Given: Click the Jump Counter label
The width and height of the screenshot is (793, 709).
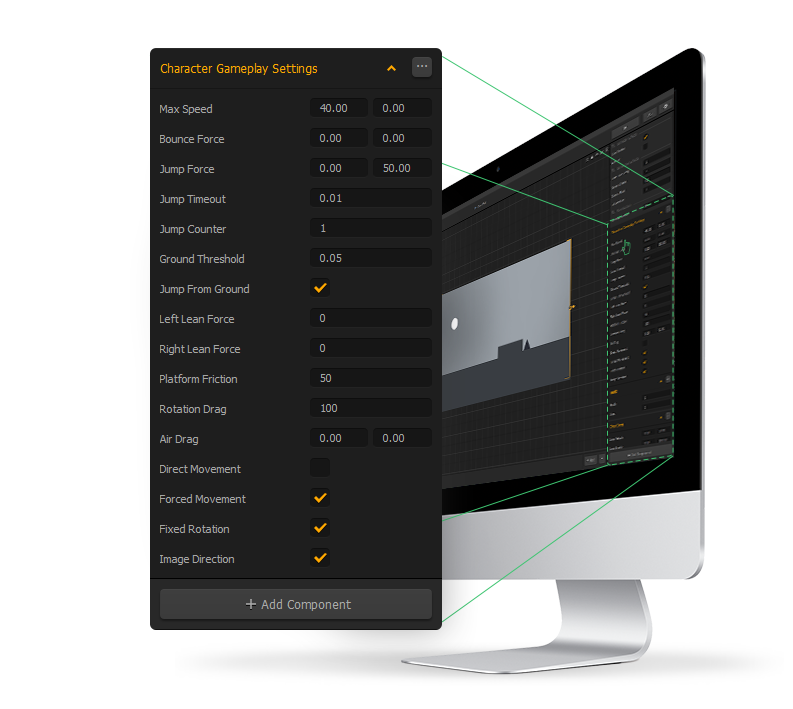Looking at the screenshot, I should (193, 229).
